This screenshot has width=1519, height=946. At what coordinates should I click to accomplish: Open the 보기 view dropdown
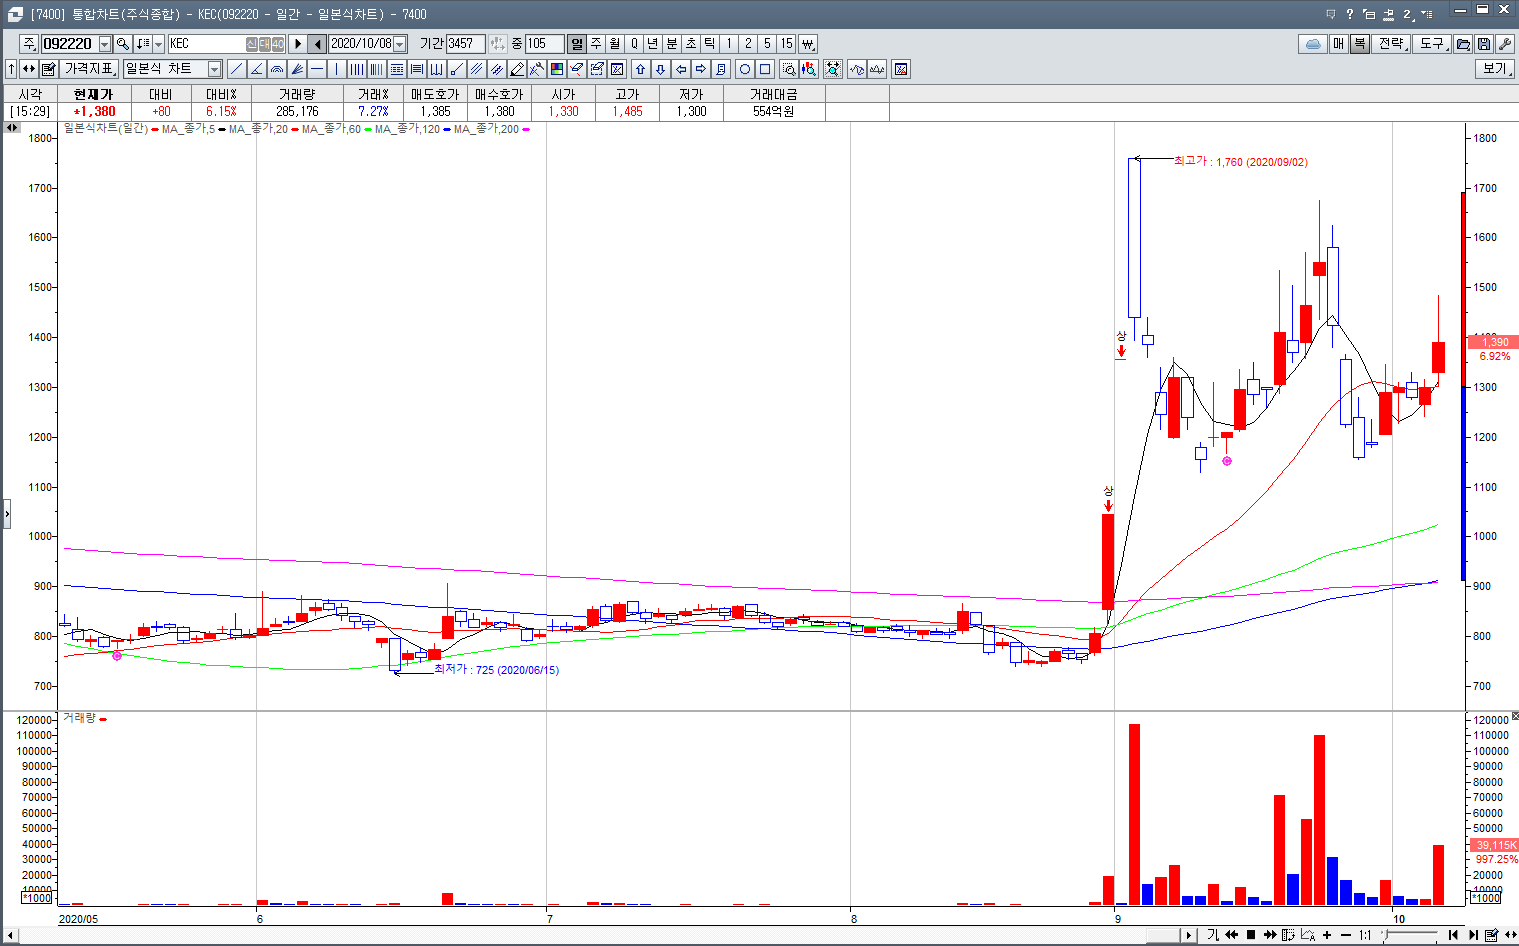[1495, 69]
